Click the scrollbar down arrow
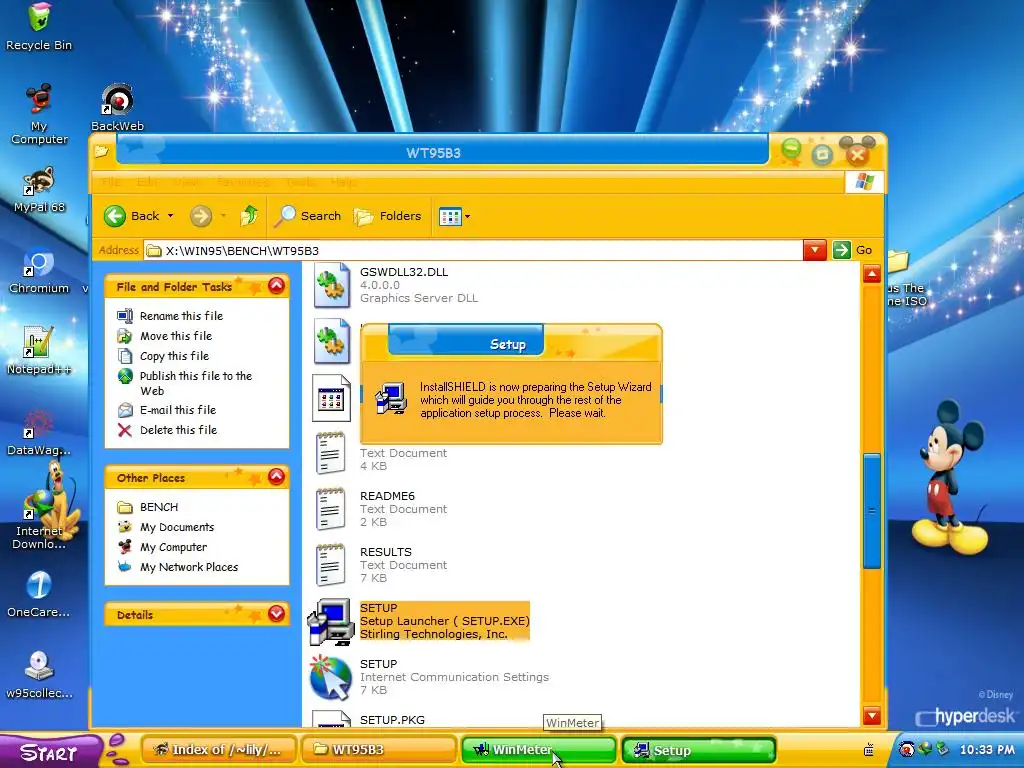The height and width of the screenshot is (768, 1024). tap(872, 716)
